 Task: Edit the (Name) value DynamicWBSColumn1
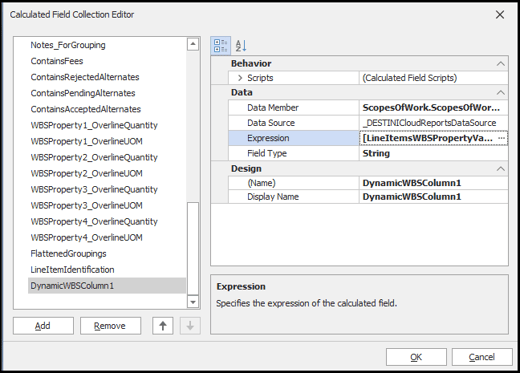pos(433,183)
